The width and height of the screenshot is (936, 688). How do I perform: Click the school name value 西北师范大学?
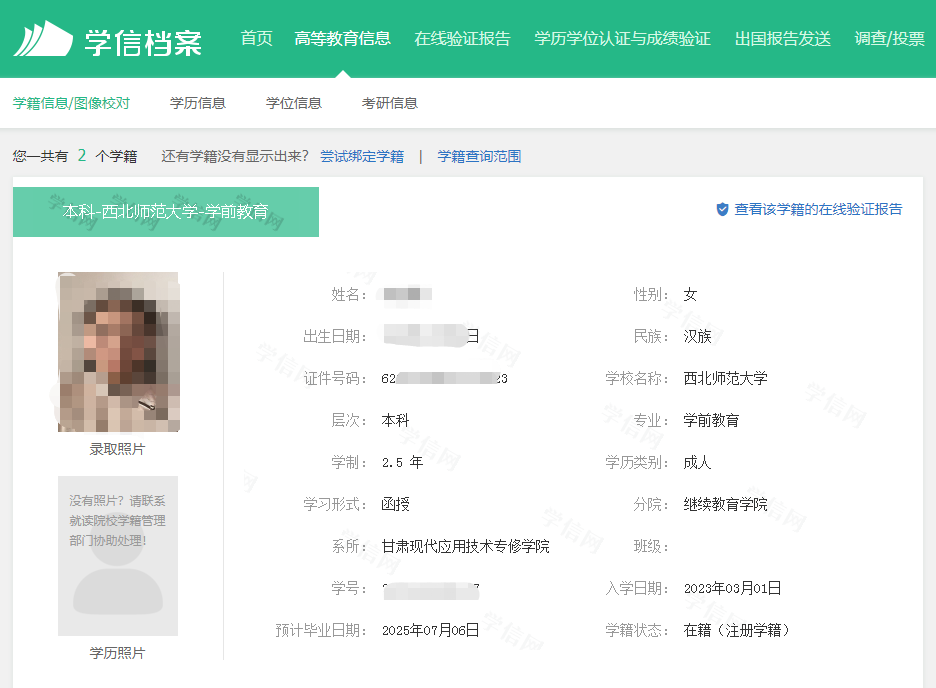[725, 378]
